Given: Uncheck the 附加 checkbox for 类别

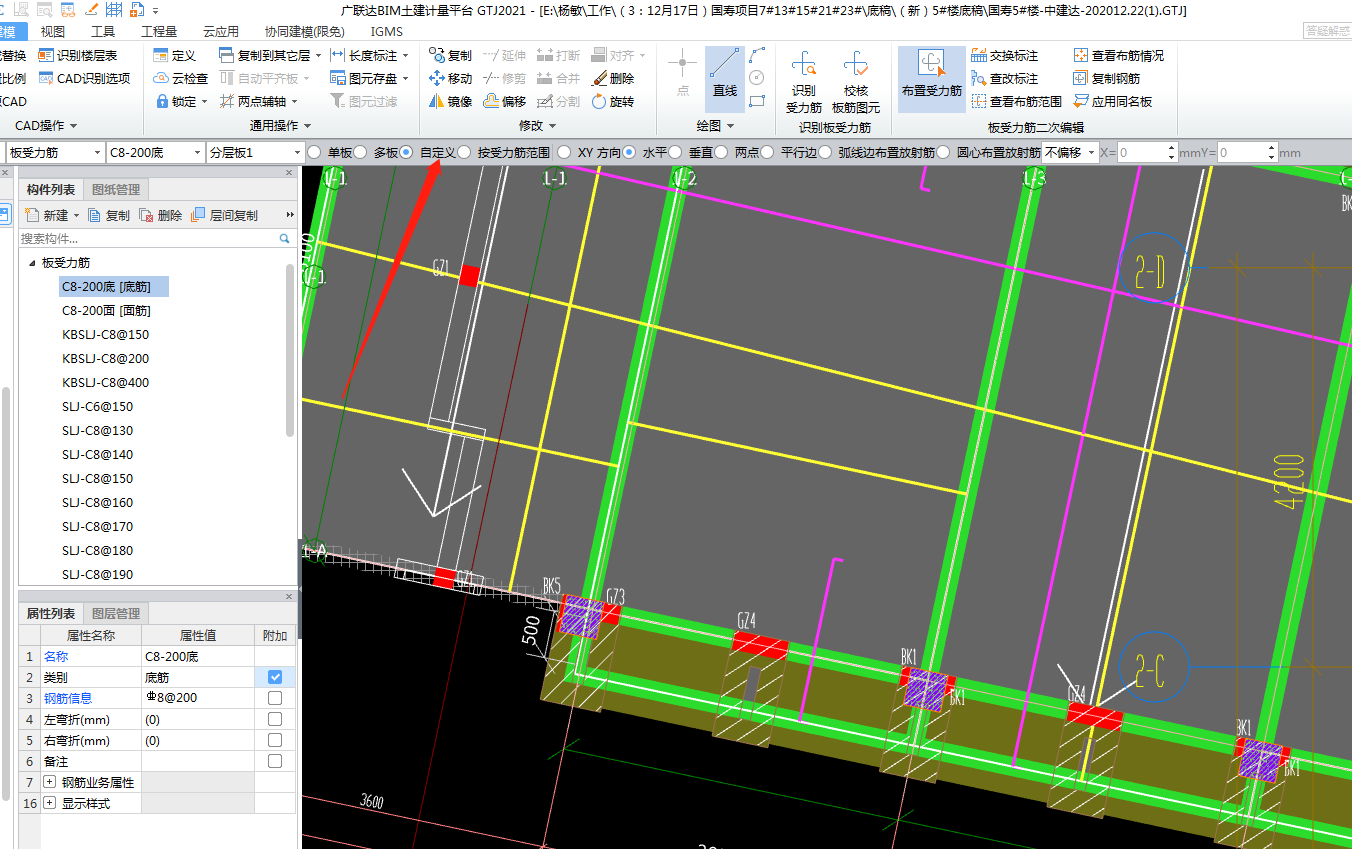Looking at the screenshot, I should click(x=275, y=677).
